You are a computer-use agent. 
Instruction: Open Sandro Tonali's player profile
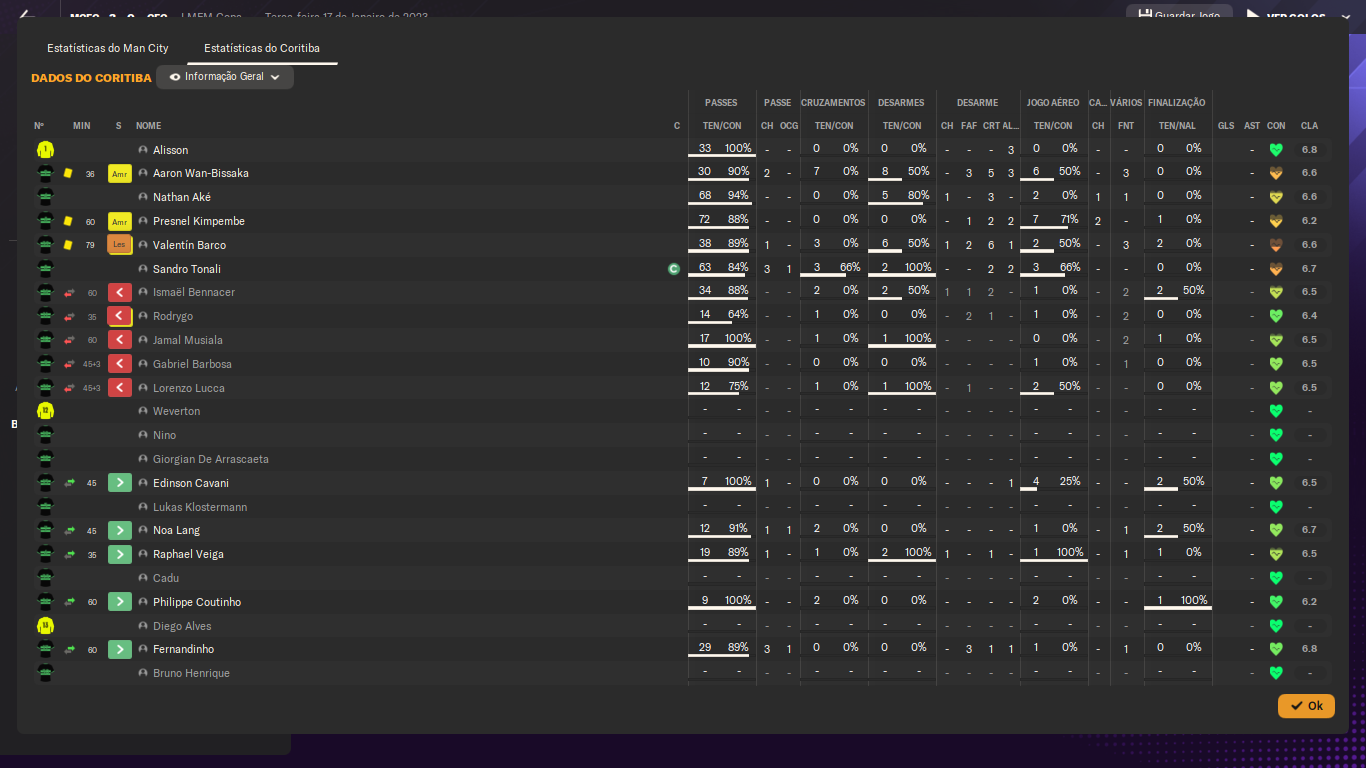[x=187, y=269]
